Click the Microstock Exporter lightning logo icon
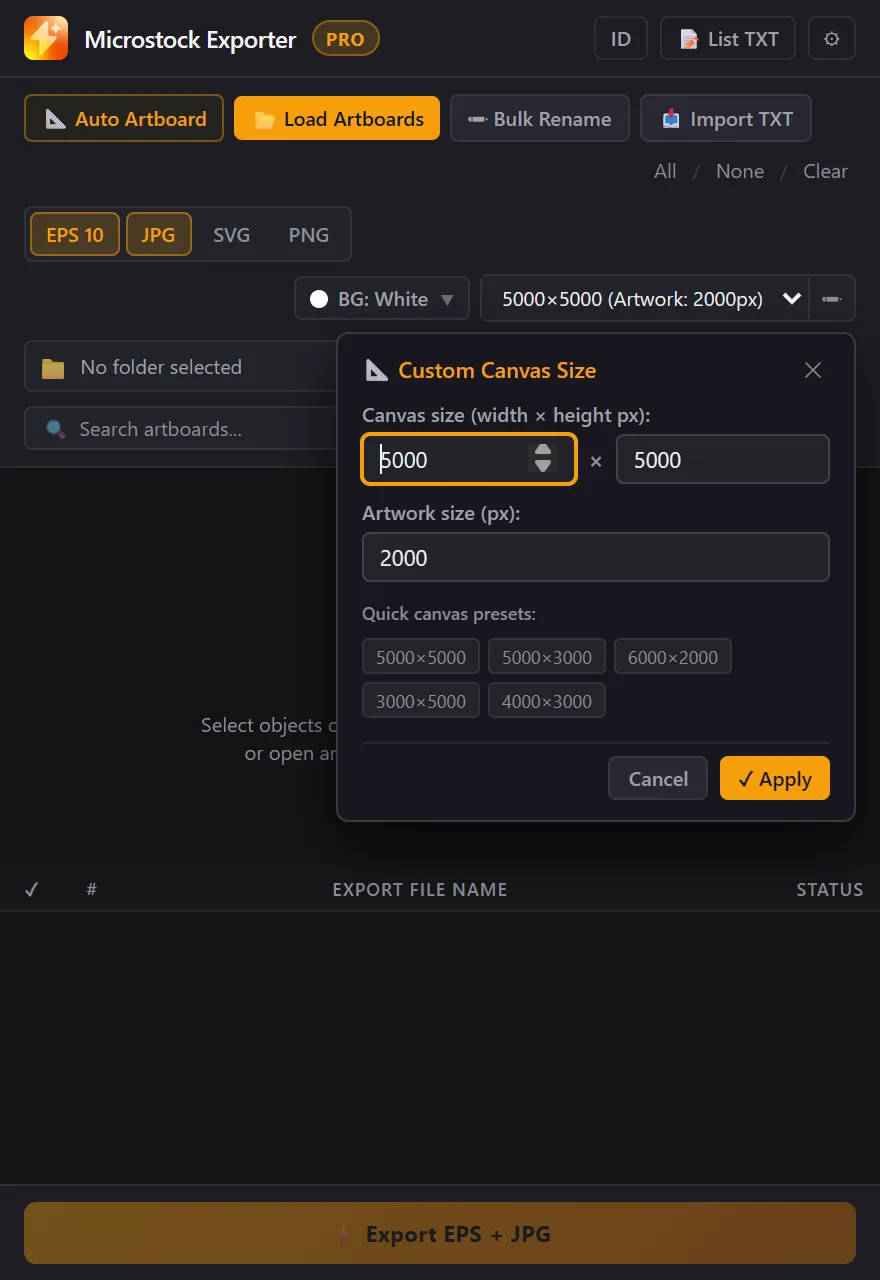 pyautogui.click(x=46, y=39)
